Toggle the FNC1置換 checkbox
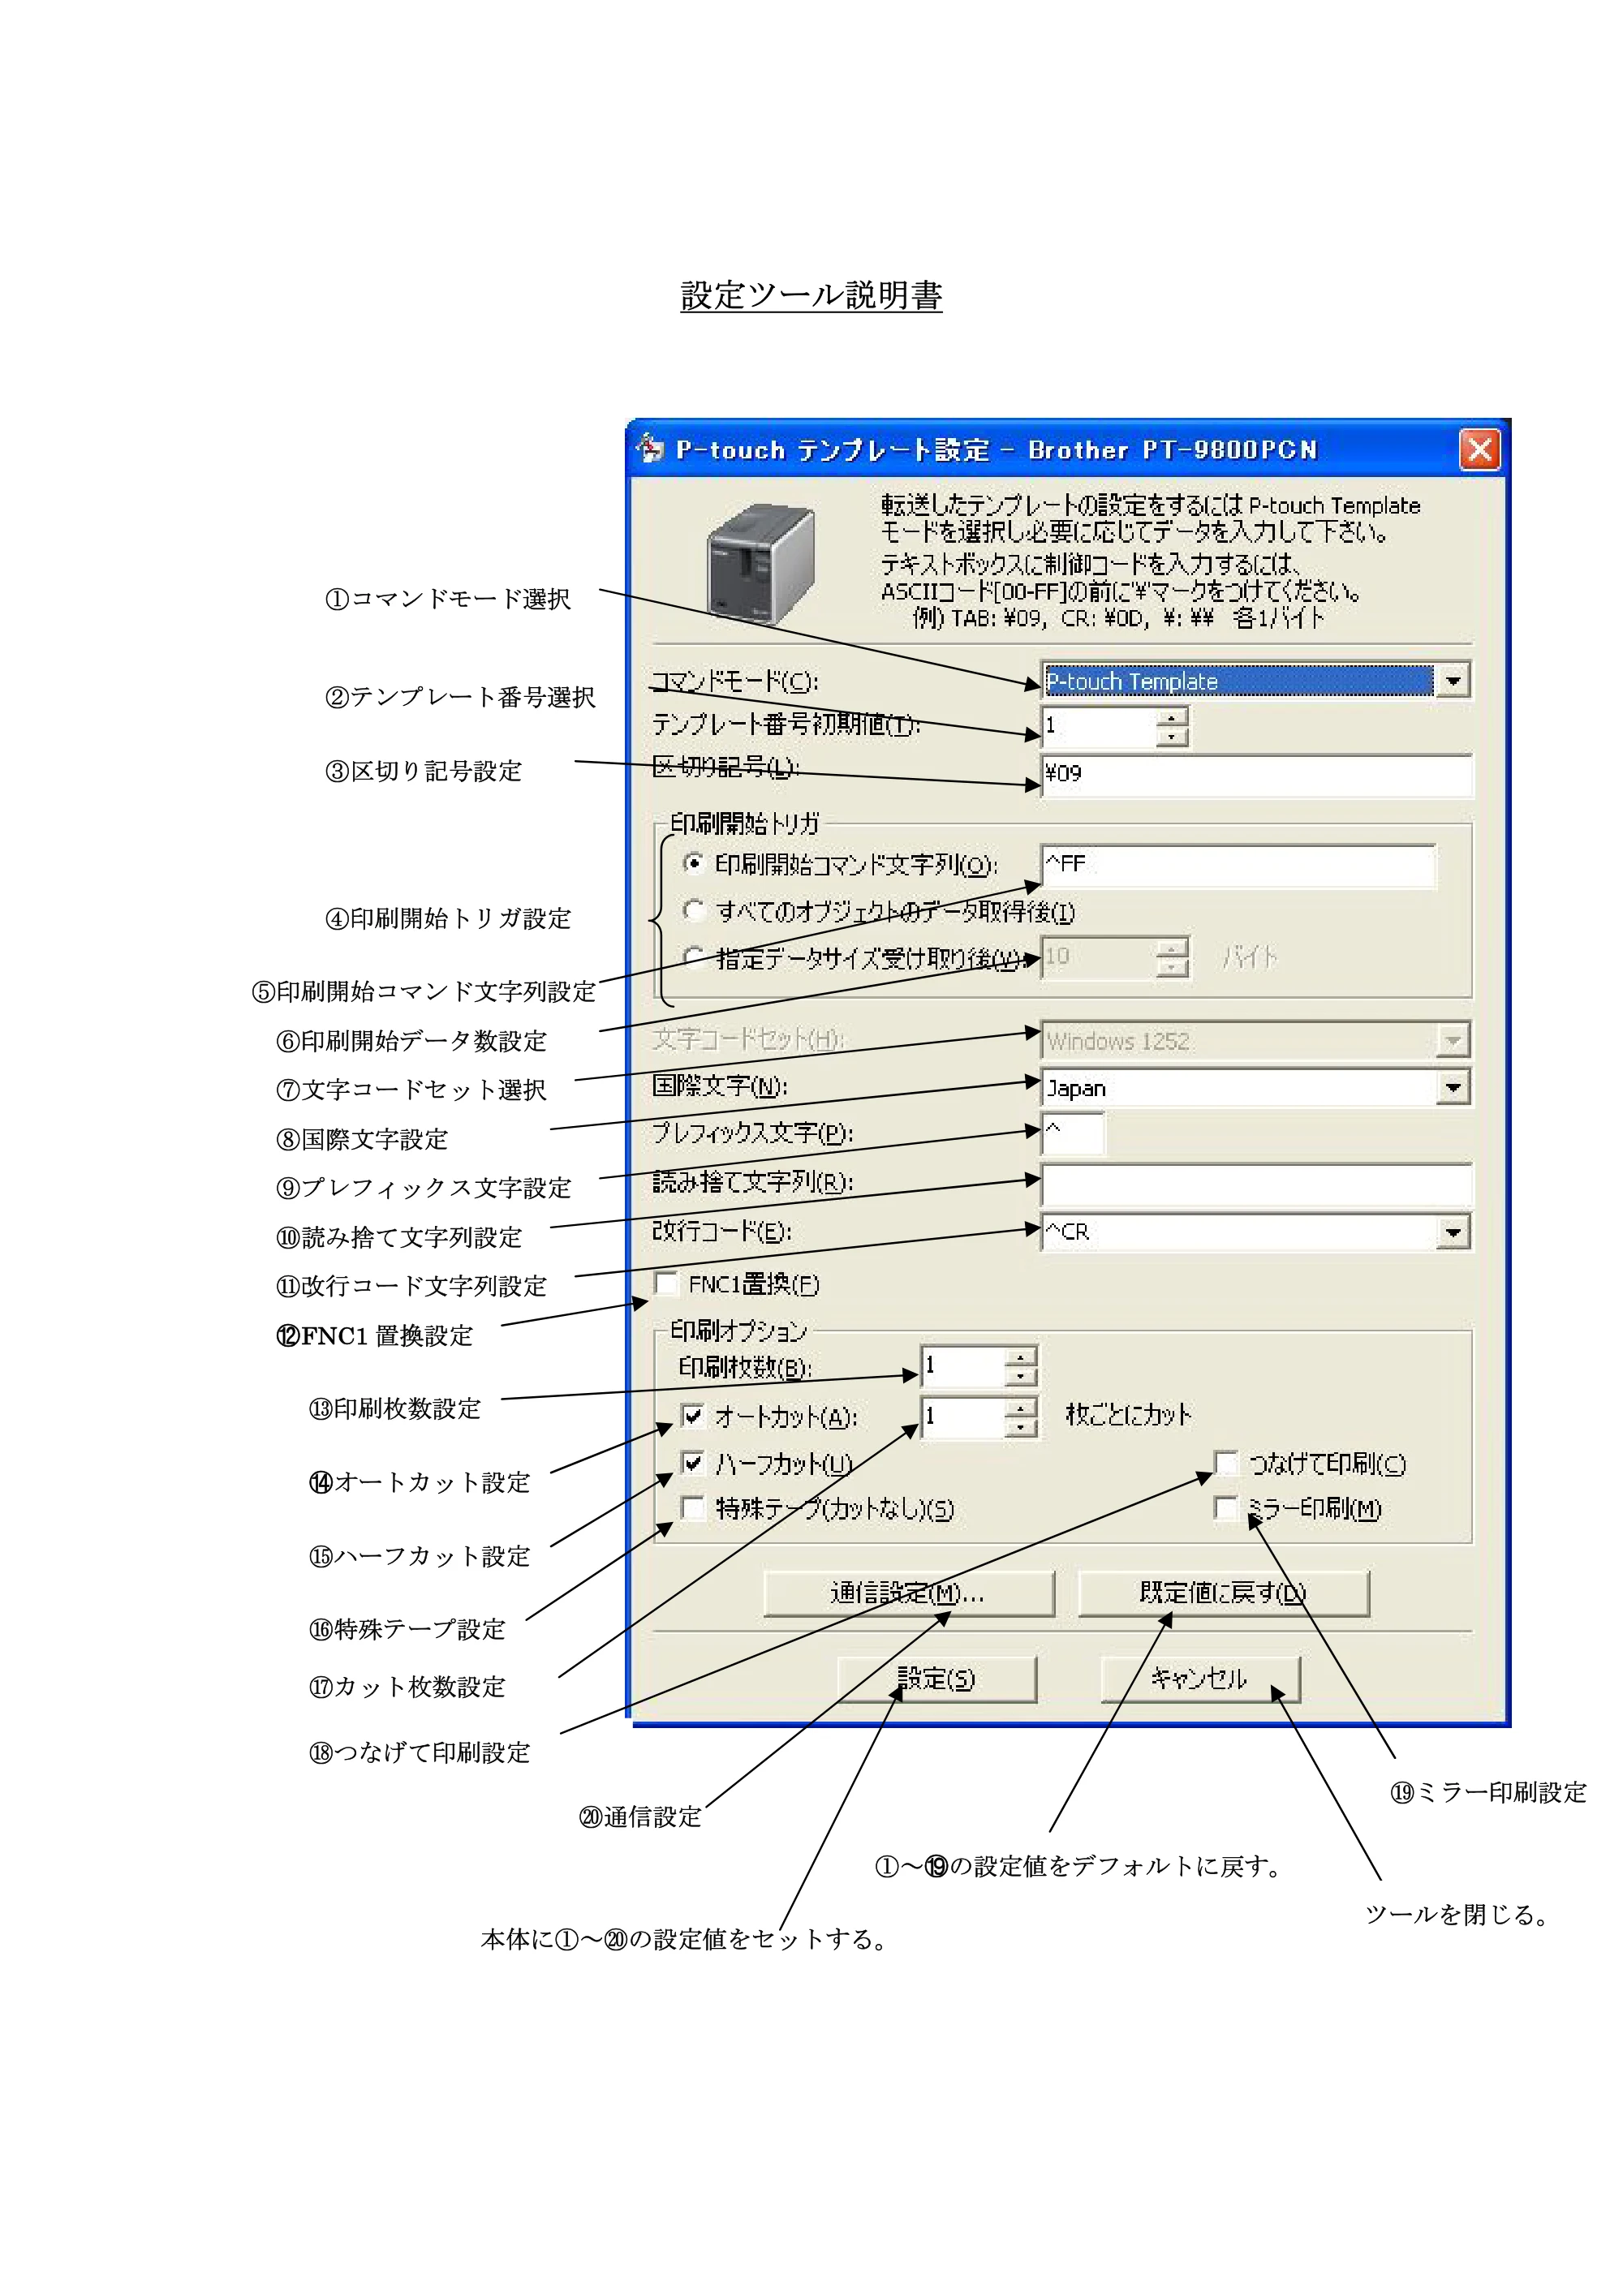The image size is (1623, 2296). coord(666,1283)
